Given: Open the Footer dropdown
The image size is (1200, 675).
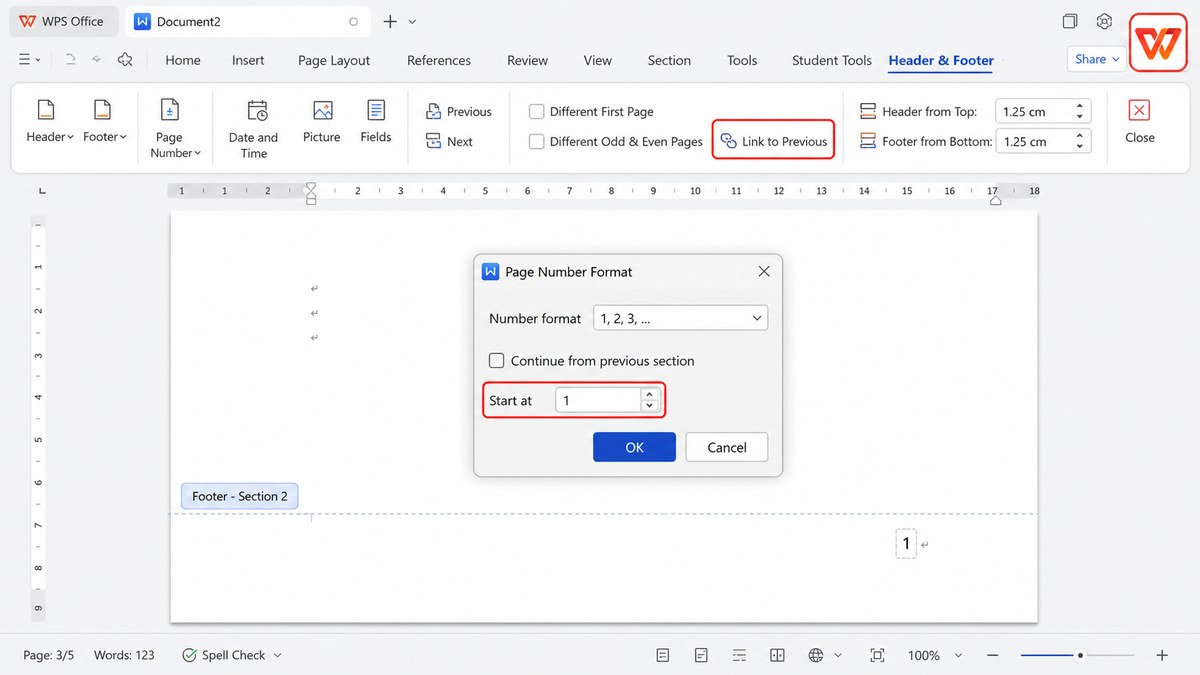Looking at the screenshot, I should (105, 122).
